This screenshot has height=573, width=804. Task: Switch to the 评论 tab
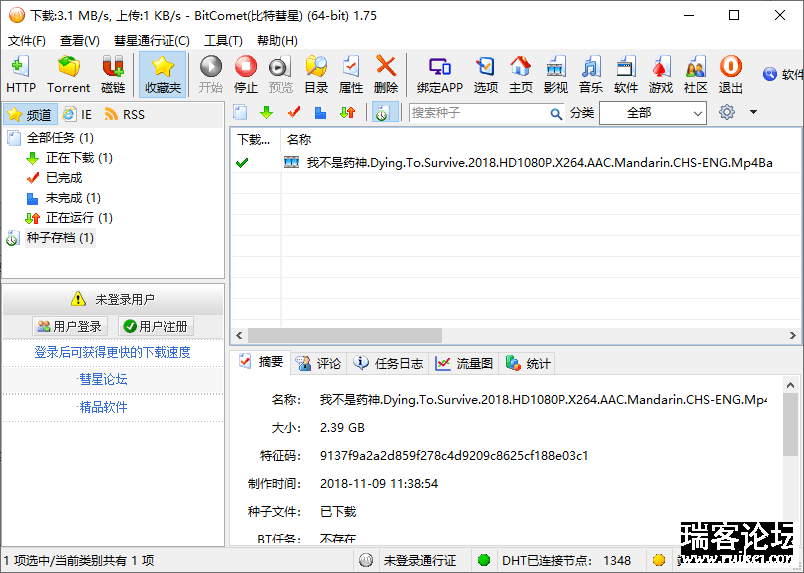click(x=318, y=364)
